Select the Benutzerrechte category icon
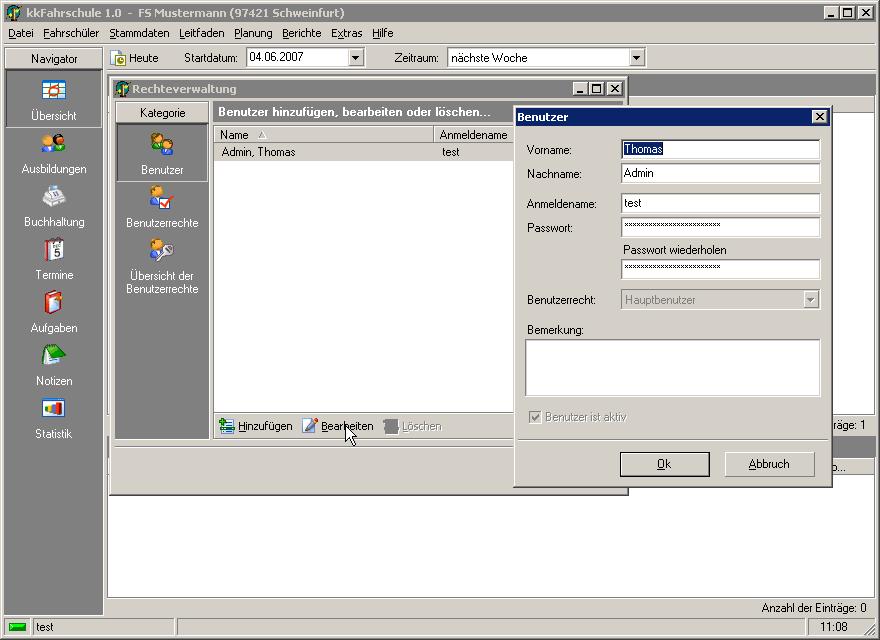 [x=162, y=199]
